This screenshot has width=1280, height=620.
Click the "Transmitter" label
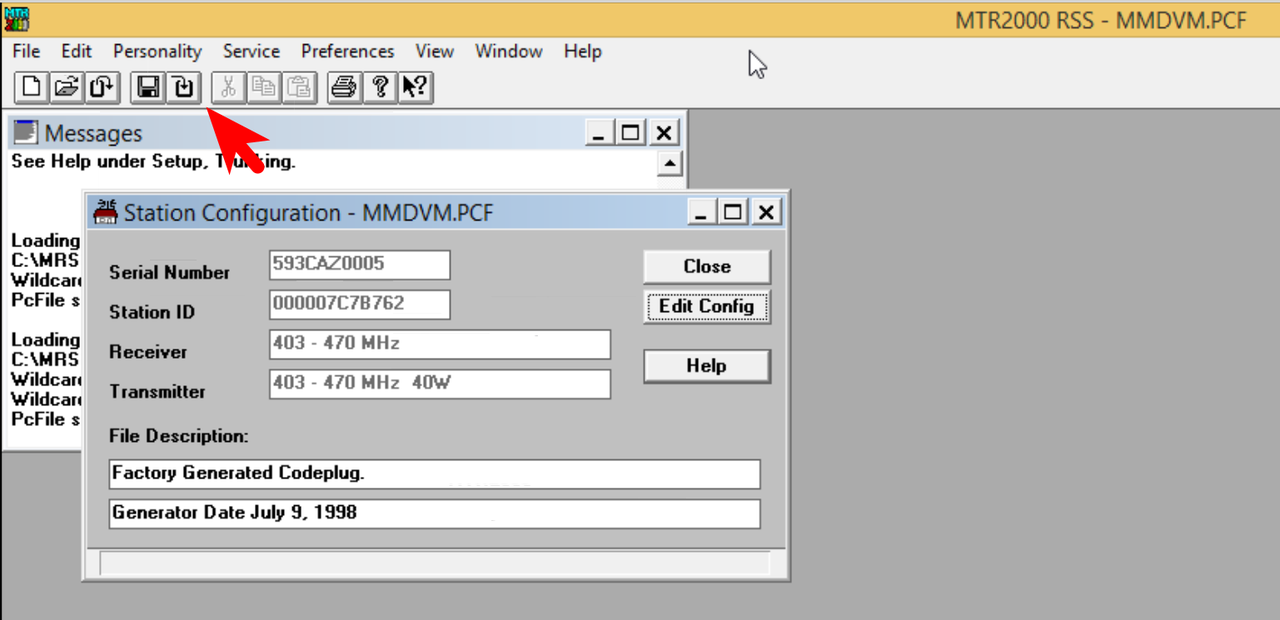[157, 392]
